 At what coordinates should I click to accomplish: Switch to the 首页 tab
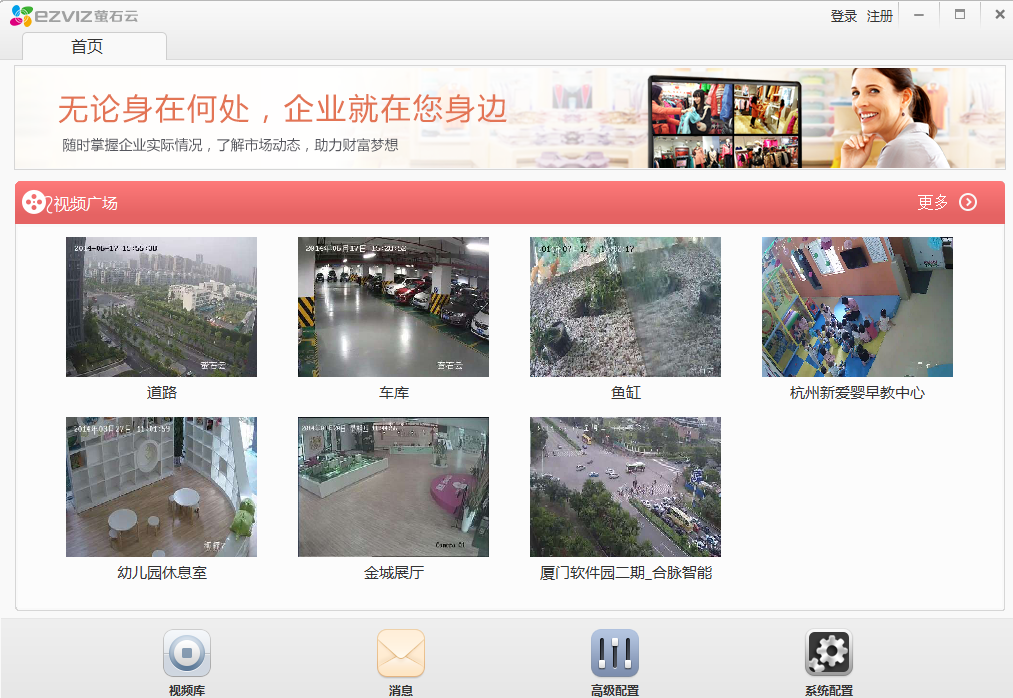[x=89, y=45]
